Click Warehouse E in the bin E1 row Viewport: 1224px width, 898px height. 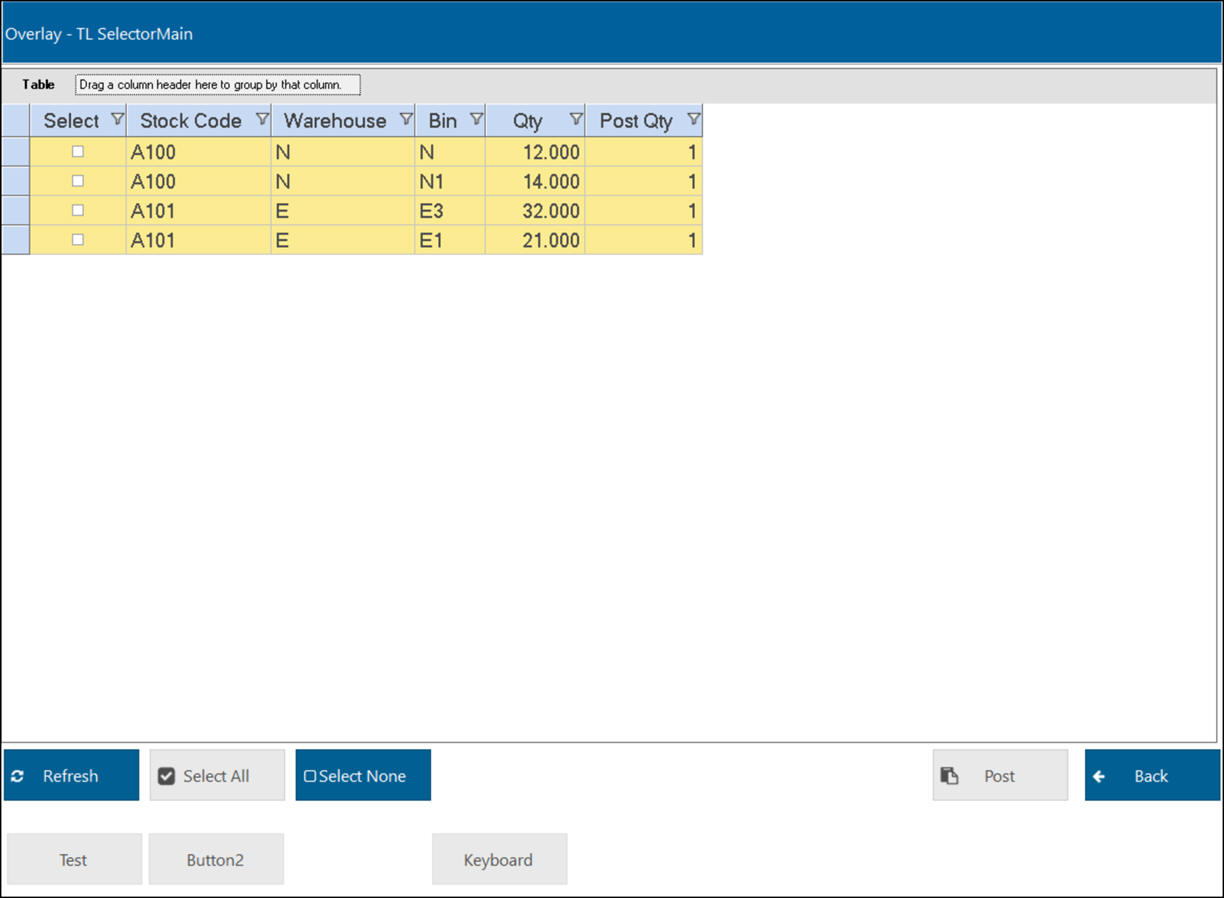click(342, 240)
